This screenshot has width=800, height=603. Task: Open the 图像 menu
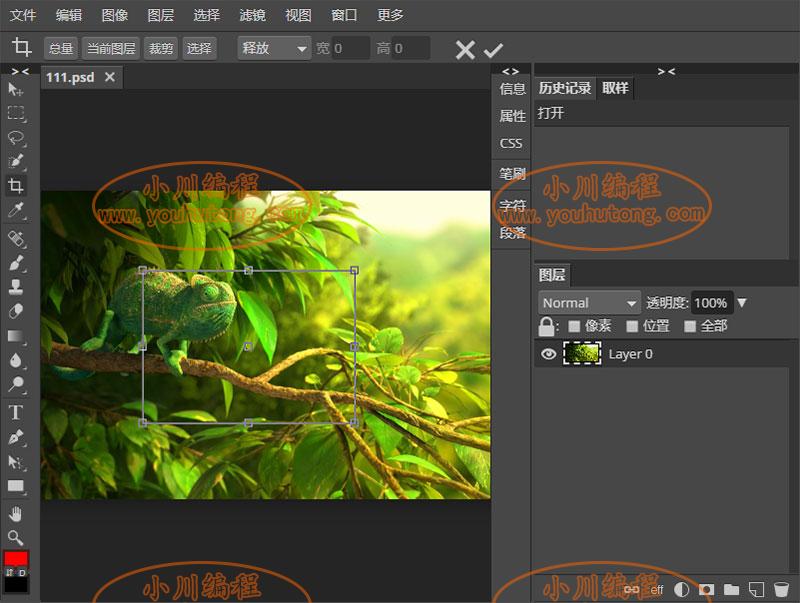coord(115,15)
